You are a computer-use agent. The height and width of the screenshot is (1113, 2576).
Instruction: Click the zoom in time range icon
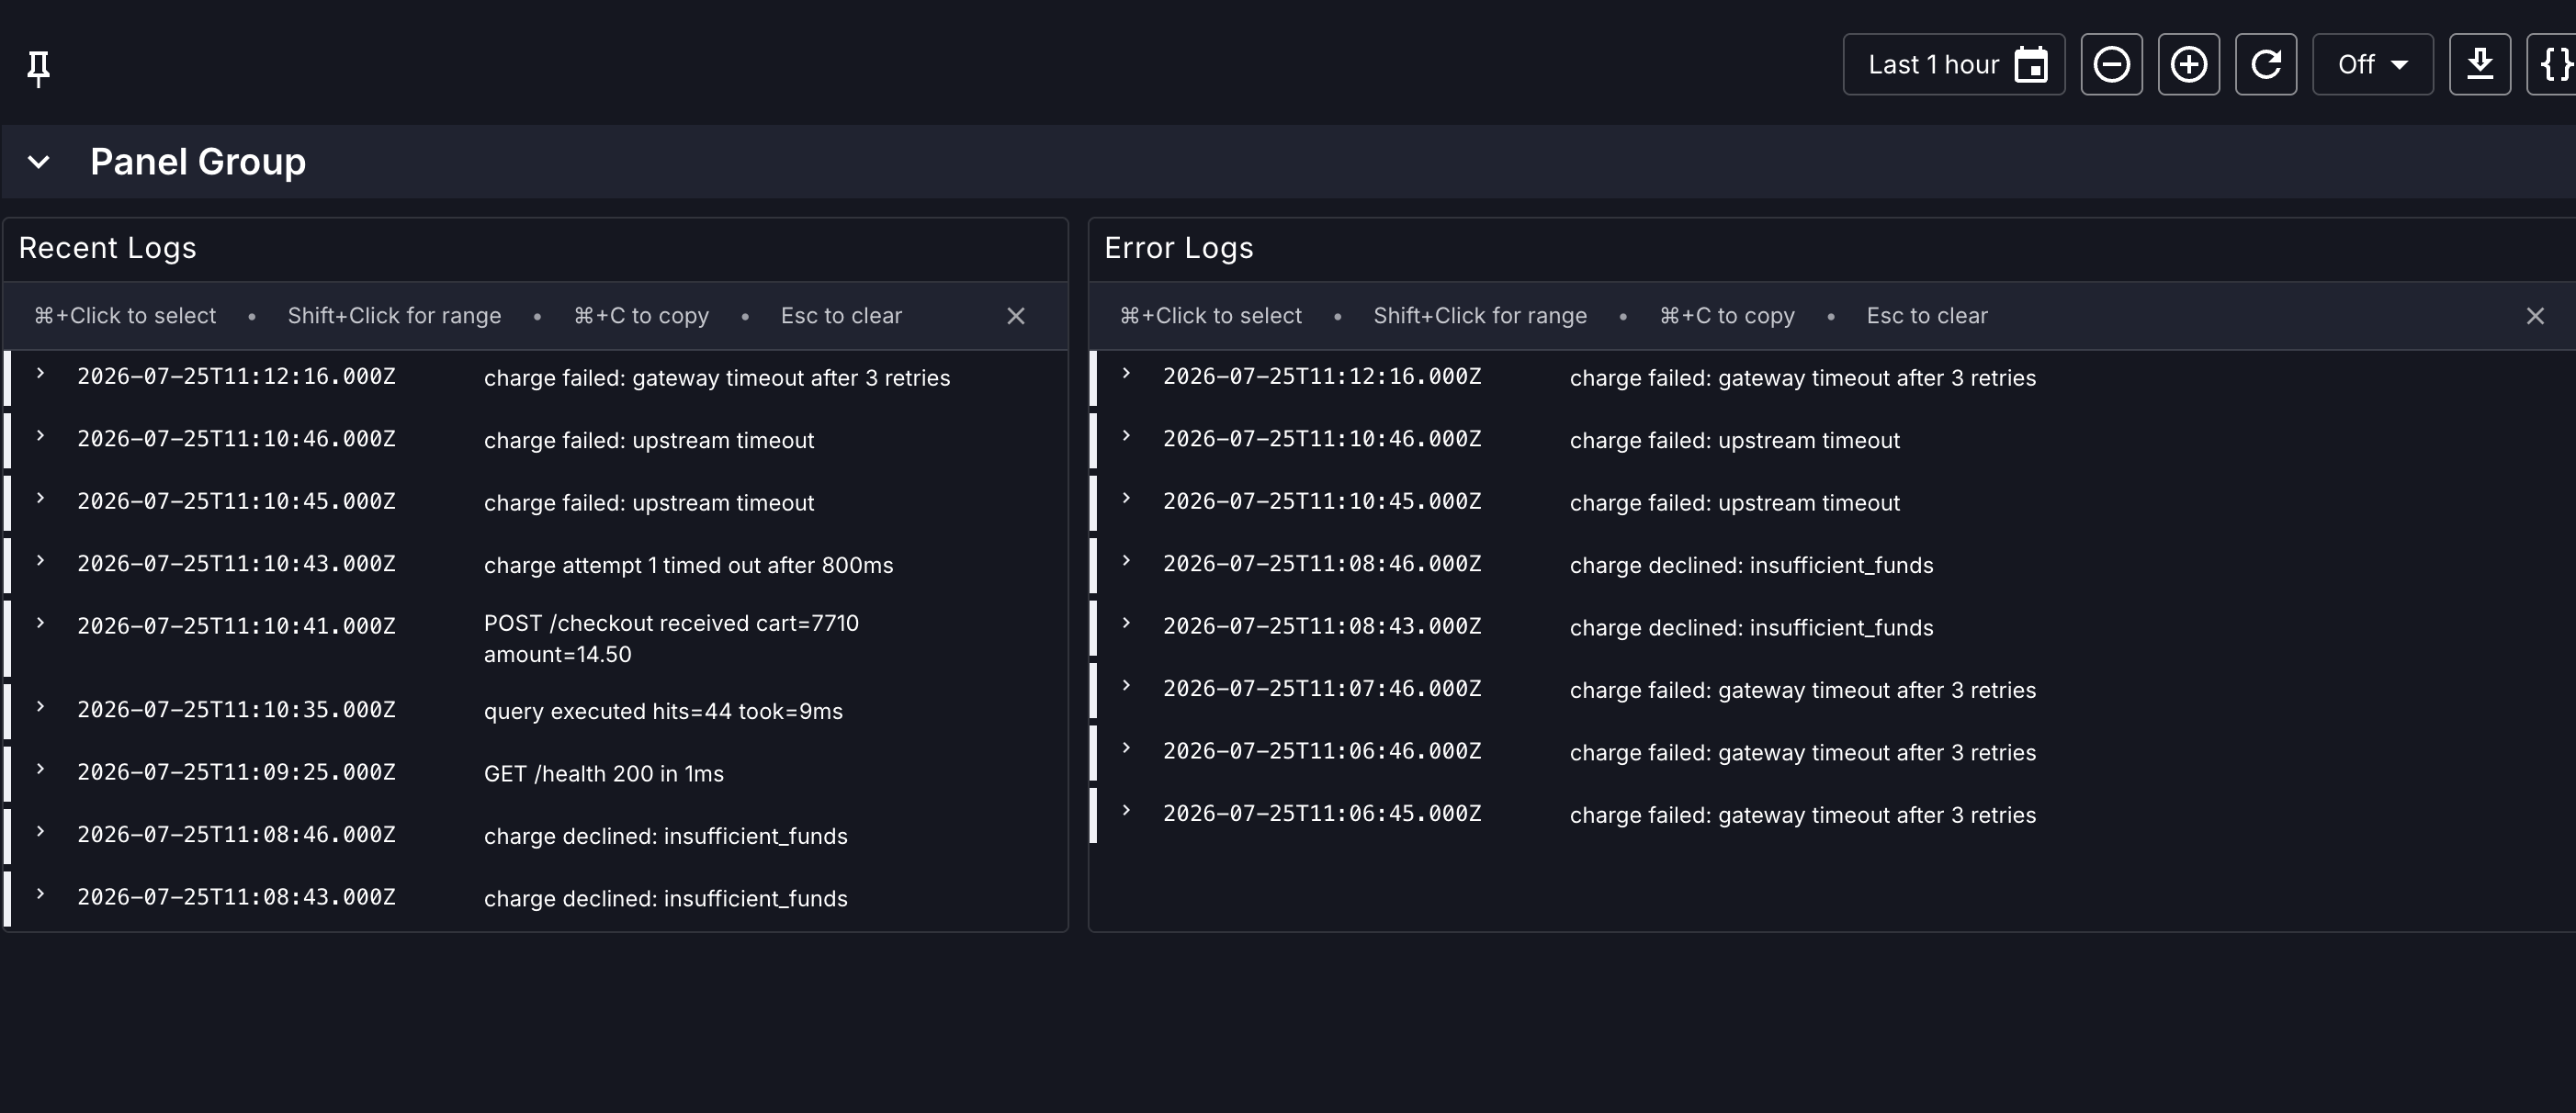[x=2188, y=65]
